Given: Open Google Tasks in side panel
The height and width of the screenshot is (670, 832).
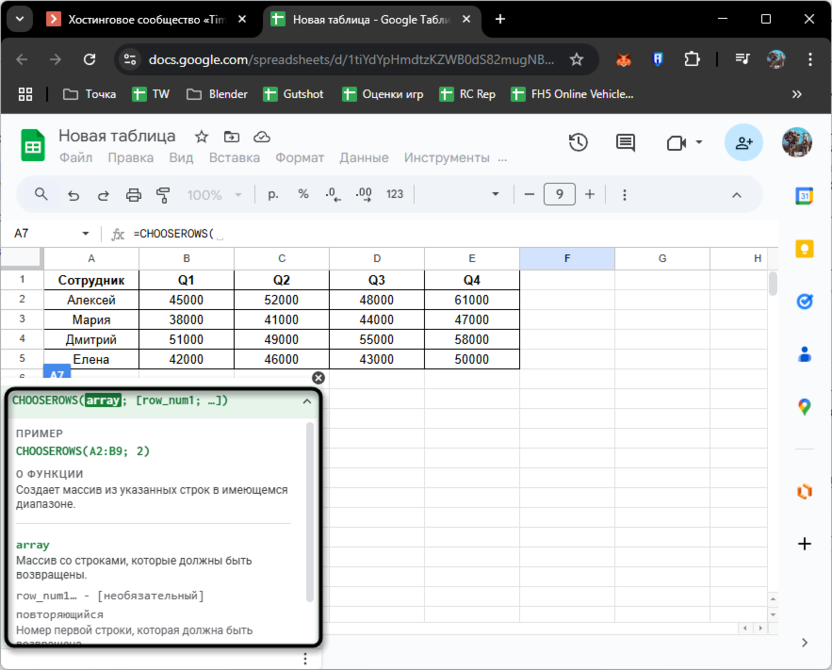Looking at the screenshot, I should coord(804,301).
